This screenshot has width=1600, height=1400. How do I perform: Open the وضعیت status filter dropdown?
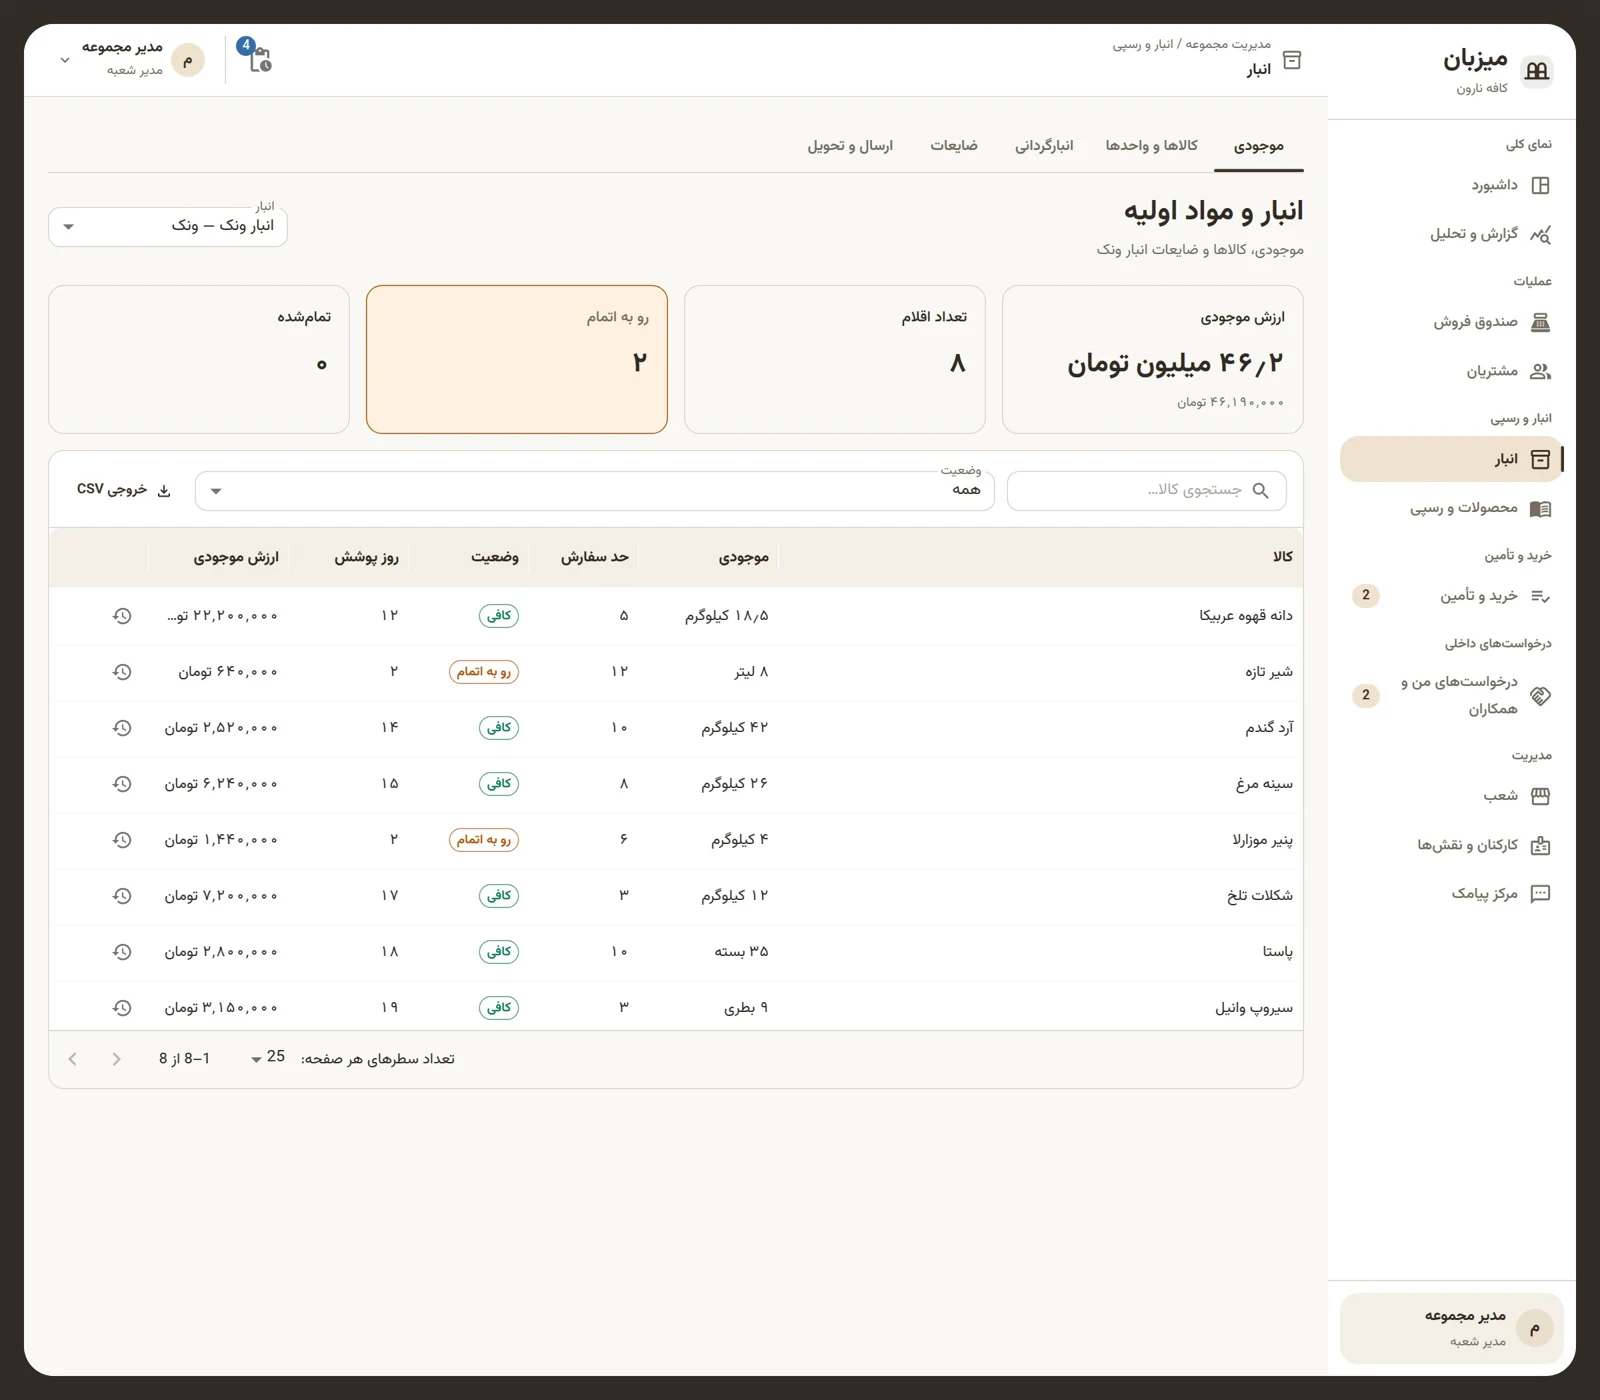click(x=595, y=491)
